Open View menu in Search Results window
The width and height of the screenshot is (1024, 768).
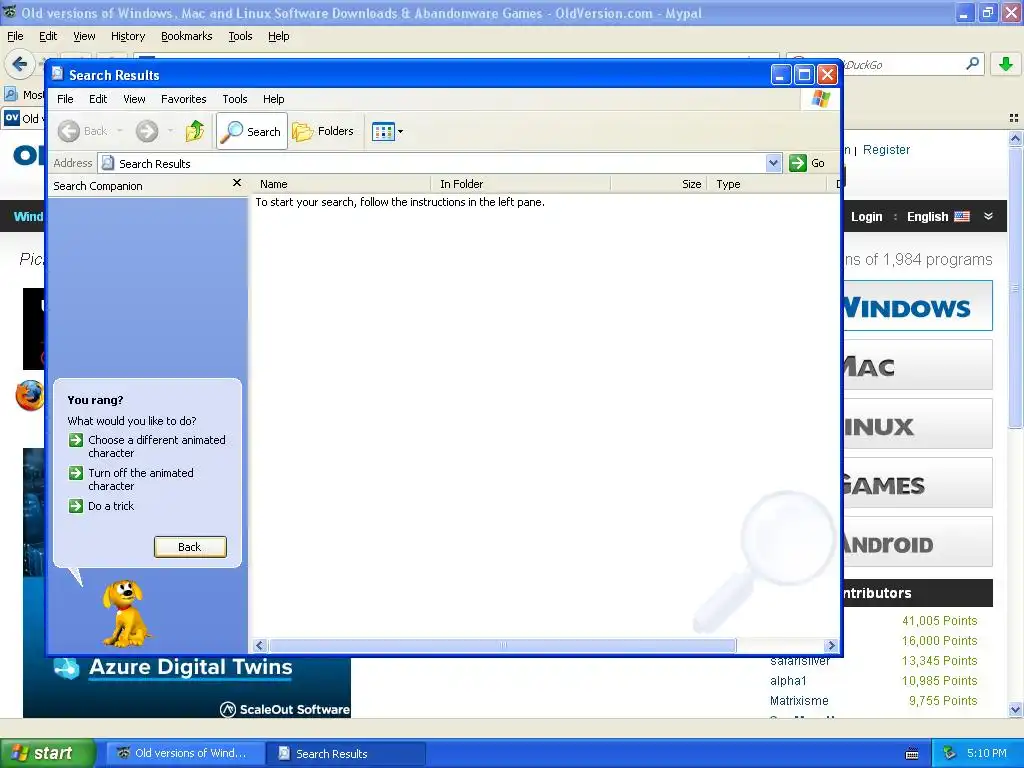134,99
